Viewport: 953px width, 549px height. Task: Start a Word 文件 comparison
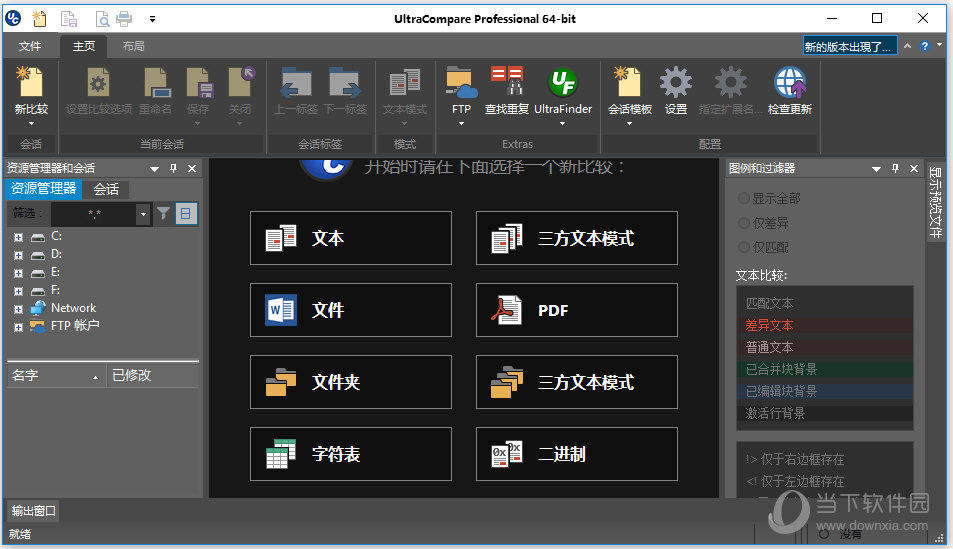tap(351, 310)
